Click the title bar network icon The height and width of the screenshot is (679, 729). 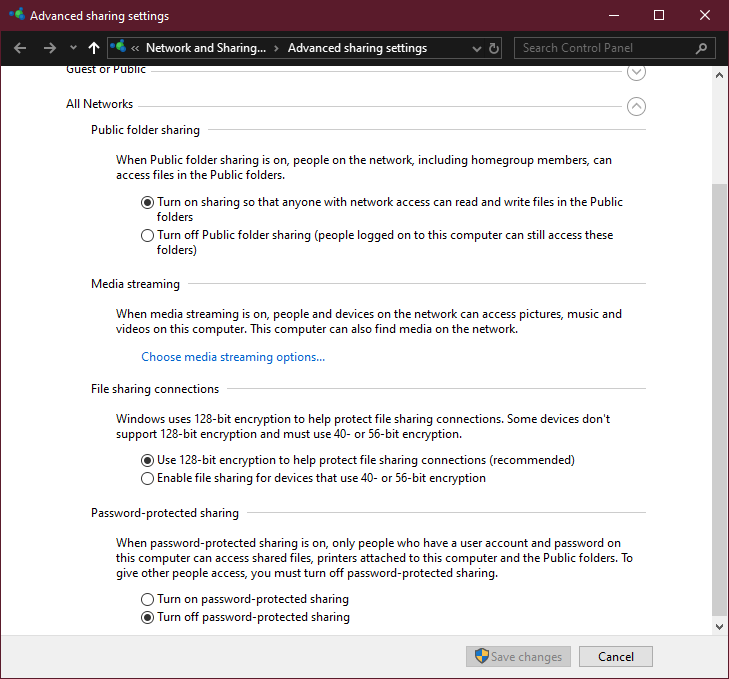click(x=17, y=14)
